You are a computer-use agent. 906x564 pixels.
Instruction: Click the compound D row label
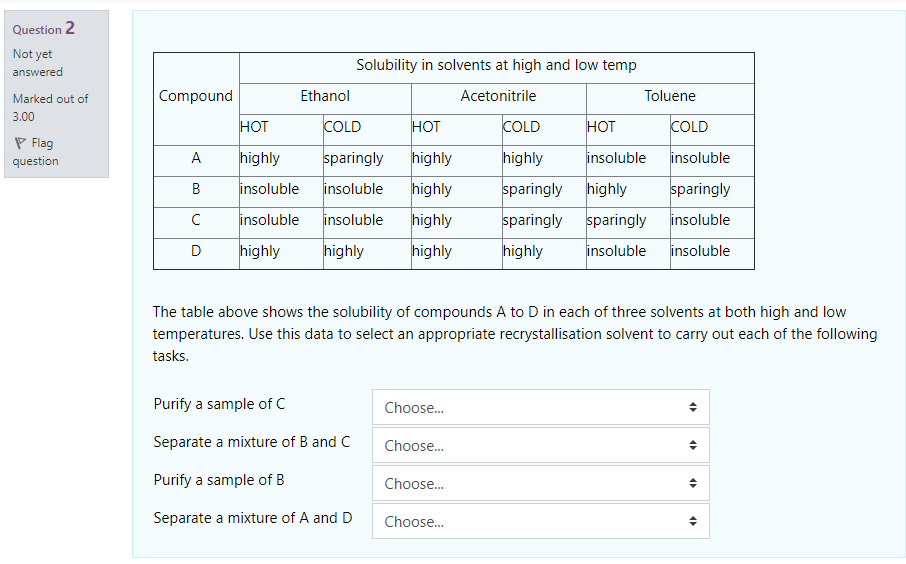tap(196, 251)
